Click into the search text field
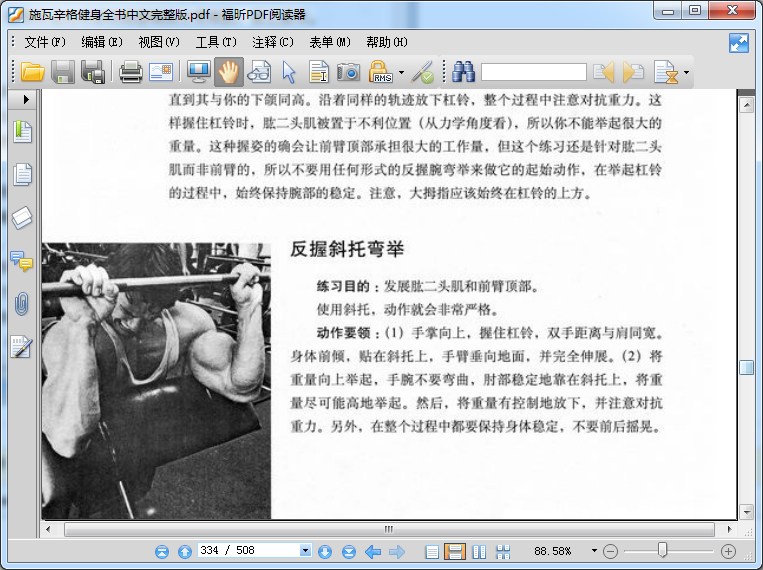Viewport: 763px width, 570px height. 534,72
